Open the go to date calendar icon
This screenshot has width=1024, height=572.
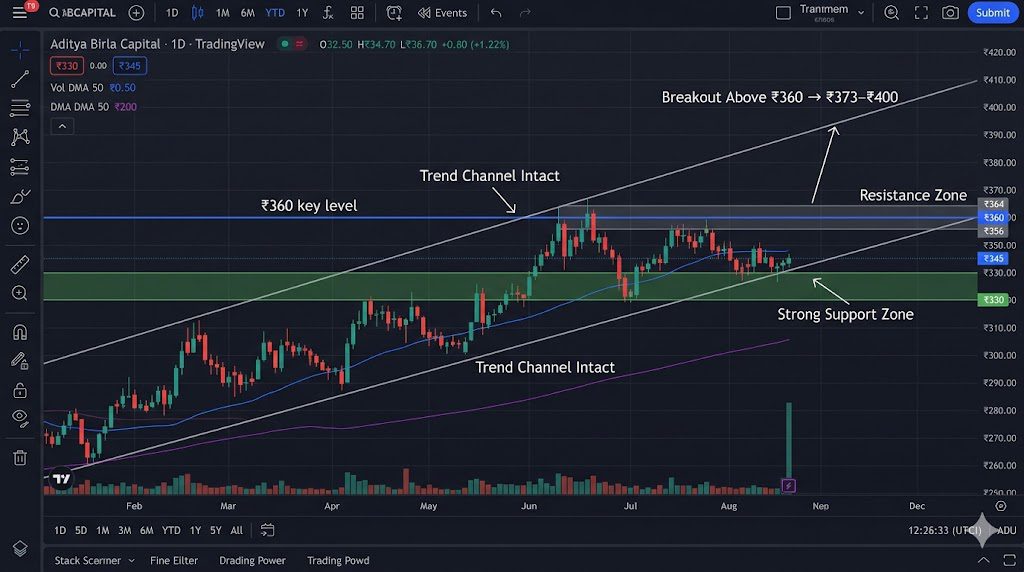click(x=267, y=530)
